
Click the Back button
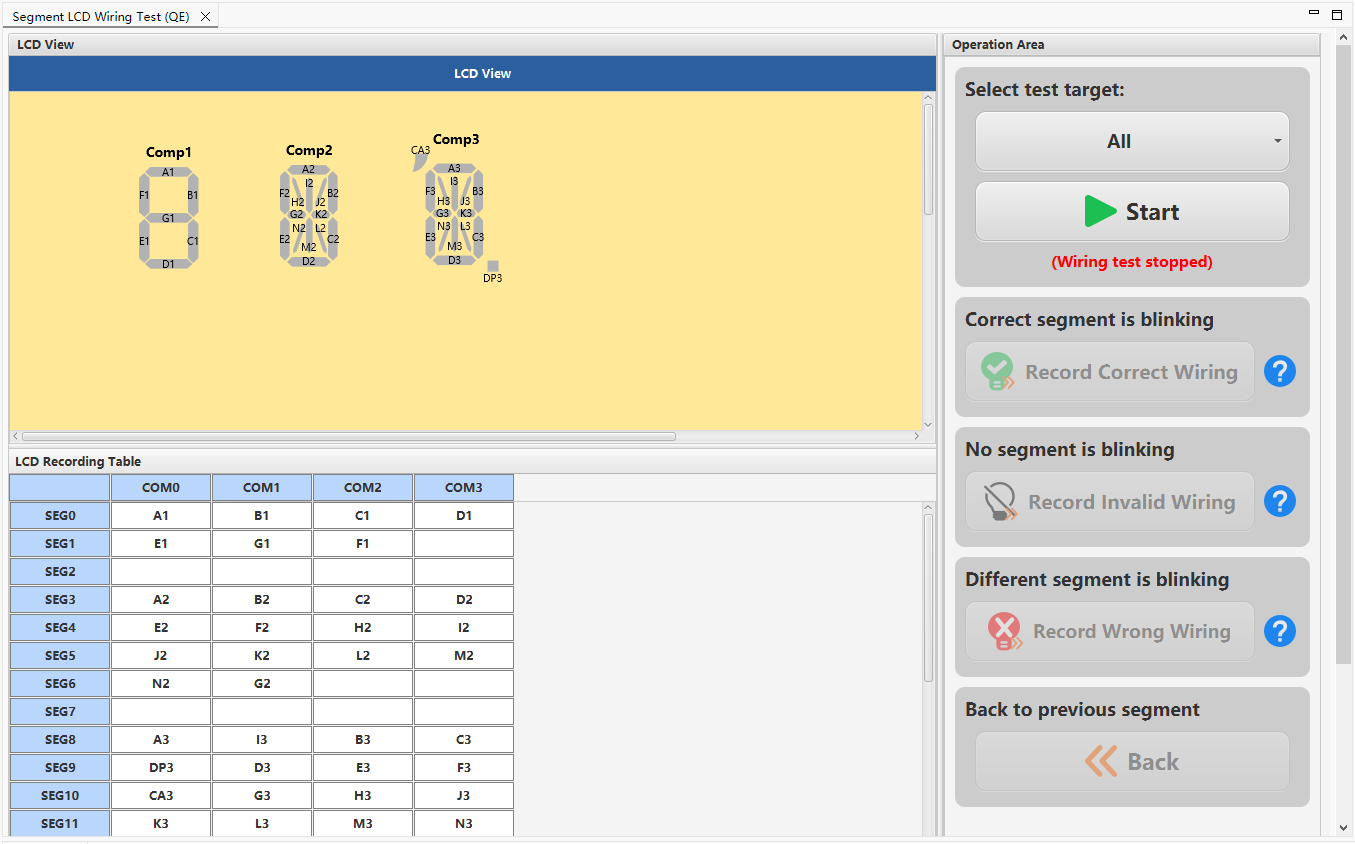1132,762
